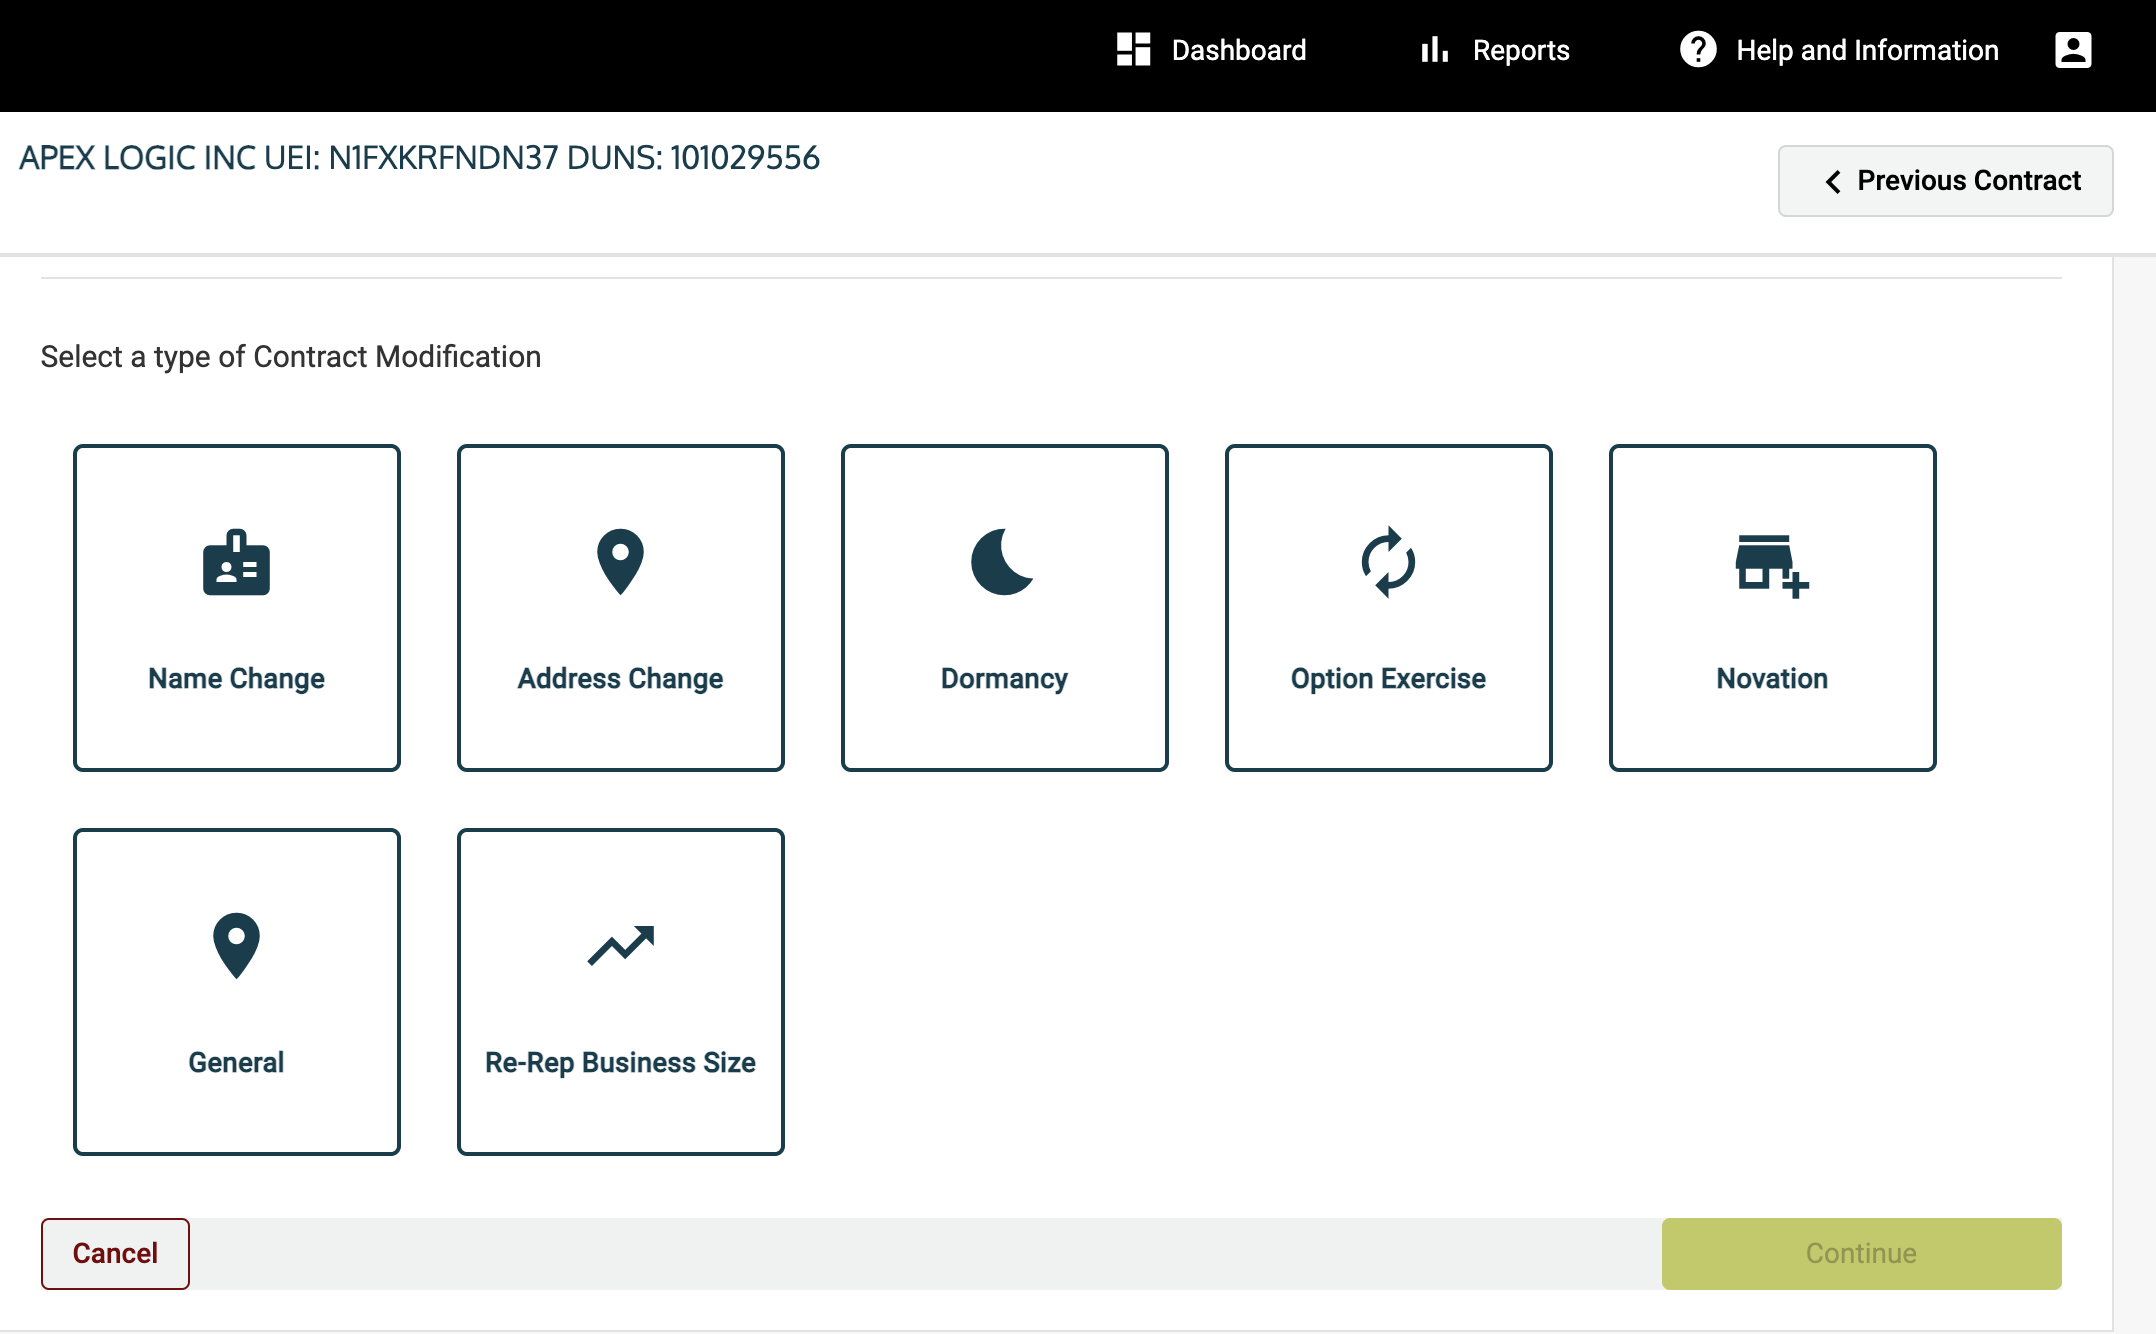Open the user profile account icon
Image resolution: width=2156 pixels, height=1334 pixels.
coord(2072,50)
